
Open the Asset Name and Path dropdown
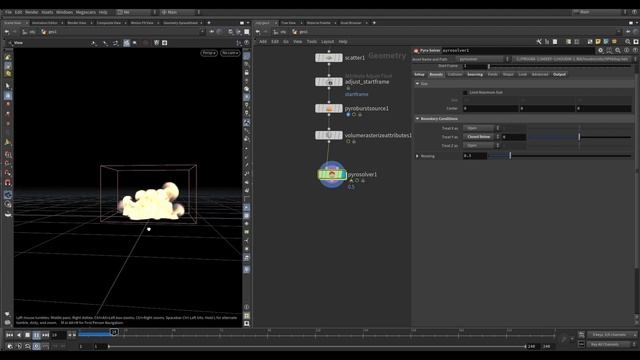pyautogui.click(x=482, y=59)
